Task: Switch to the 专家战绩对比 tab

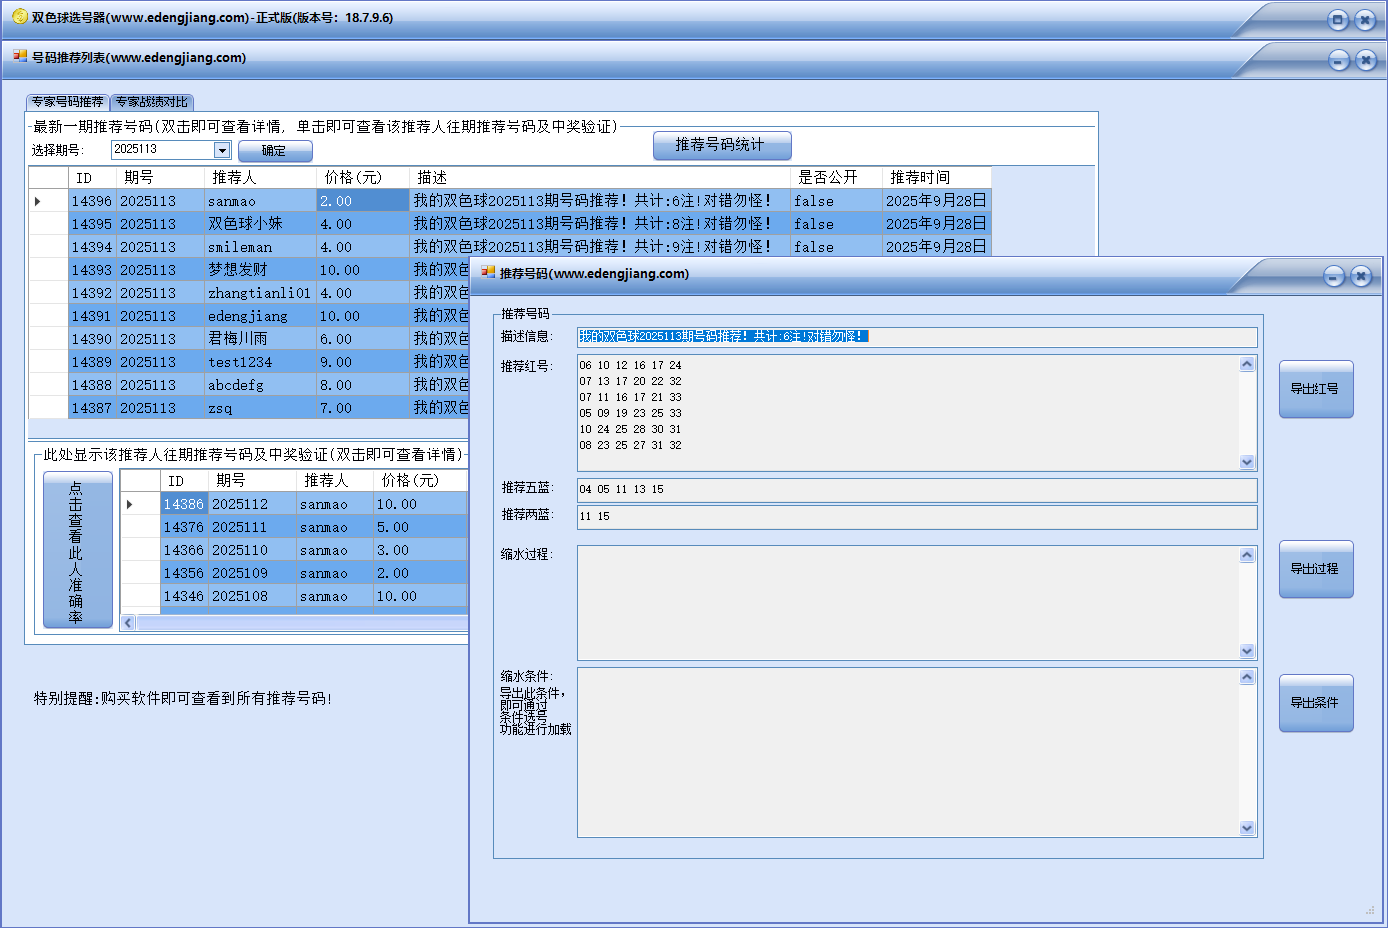Action: click(x=151, y=102)
